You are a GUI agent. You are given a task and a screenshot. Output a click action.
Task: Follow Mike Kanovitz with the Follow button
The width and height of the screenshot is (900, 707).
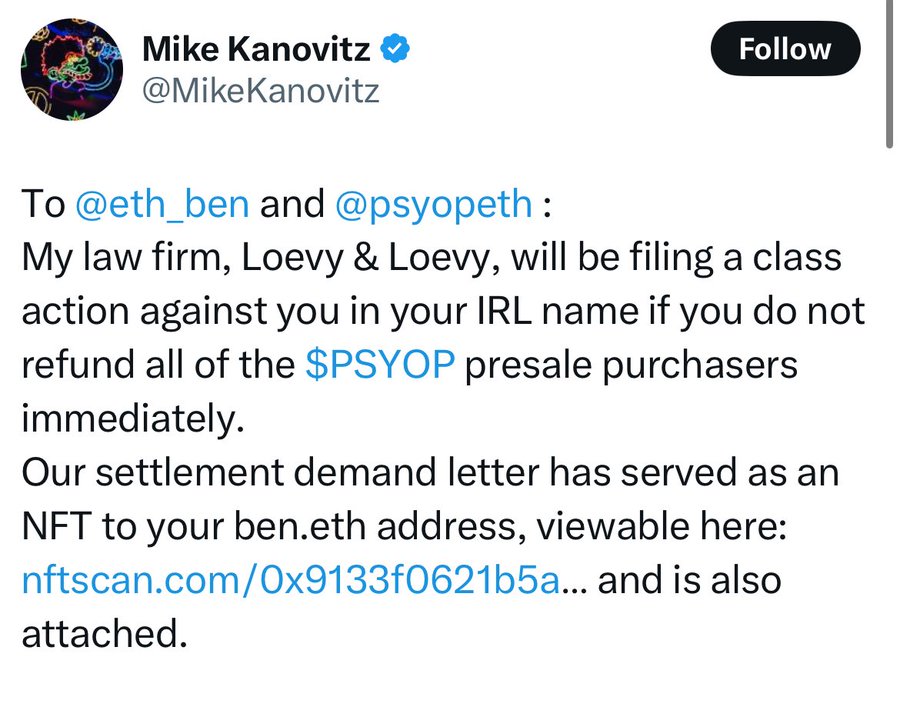785,49
